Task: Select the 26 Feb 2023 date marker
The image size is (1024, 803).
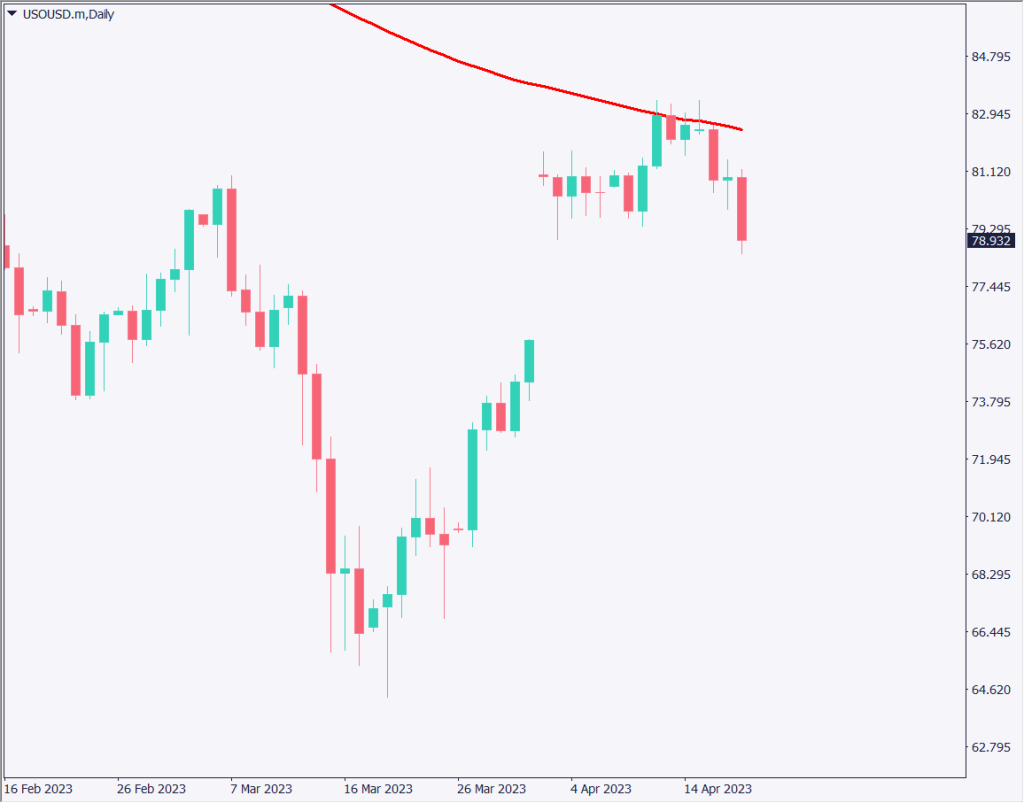Action: [x=151, y=788]
